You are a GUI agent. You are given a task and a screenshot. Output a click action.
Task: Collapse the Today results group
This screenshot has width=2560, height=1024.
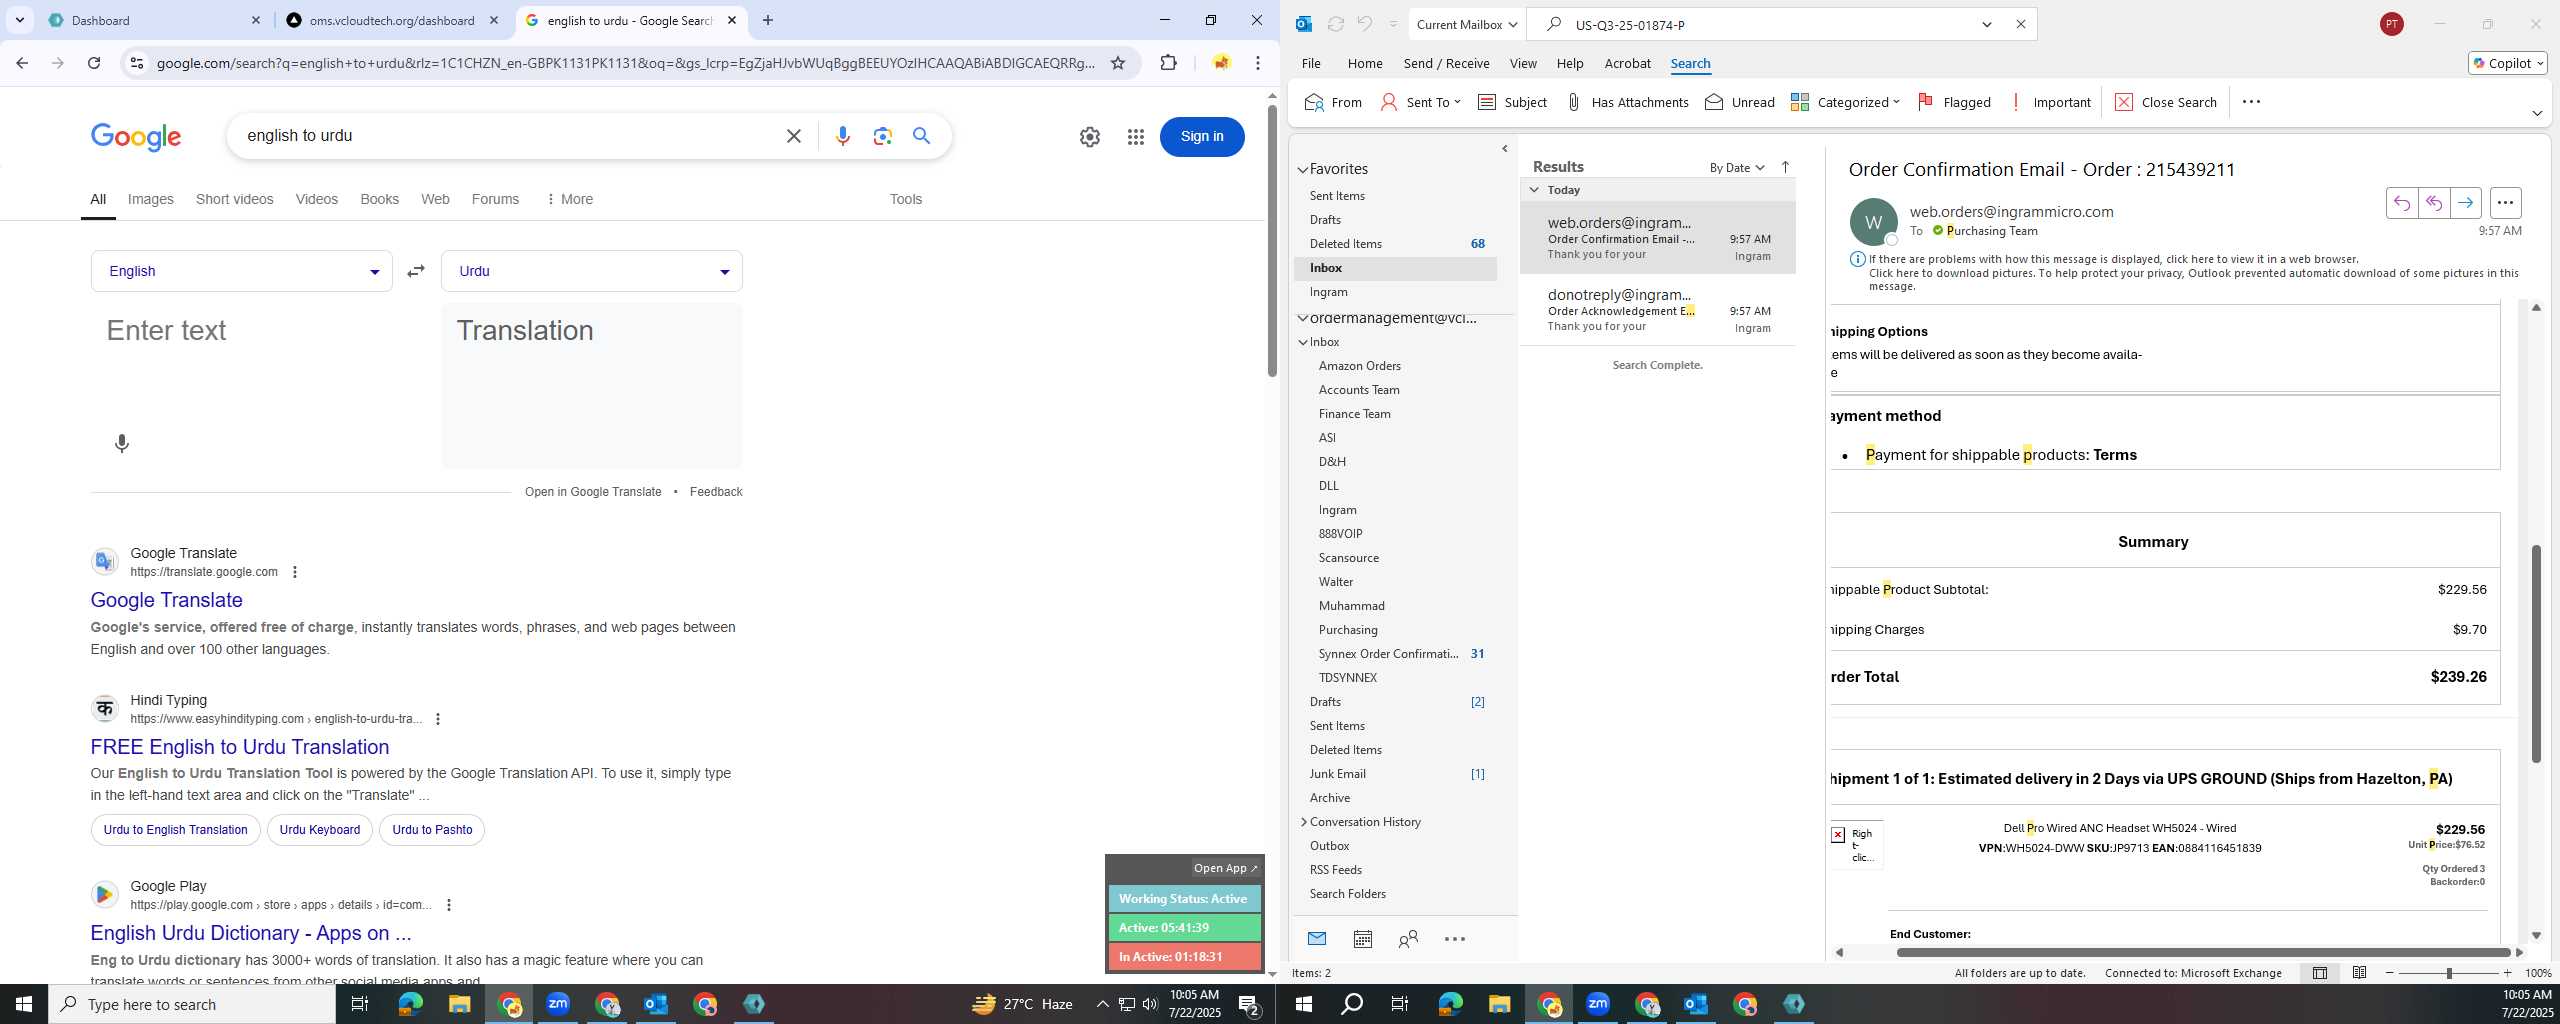(x=1534, y=189)
